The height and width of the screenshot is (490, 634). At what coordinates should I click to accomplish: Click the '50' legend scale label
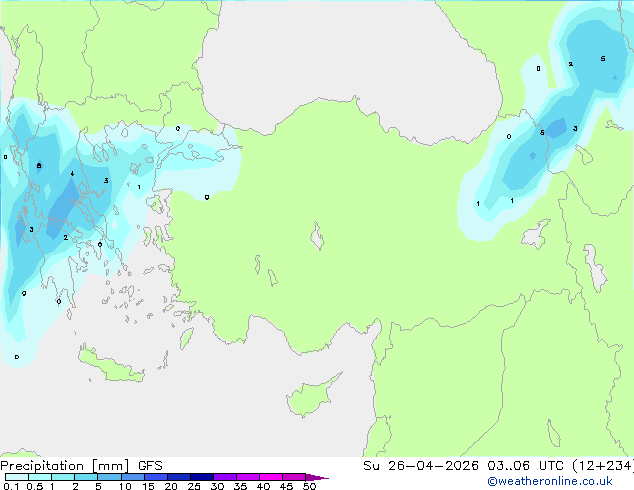pos(309,486)
